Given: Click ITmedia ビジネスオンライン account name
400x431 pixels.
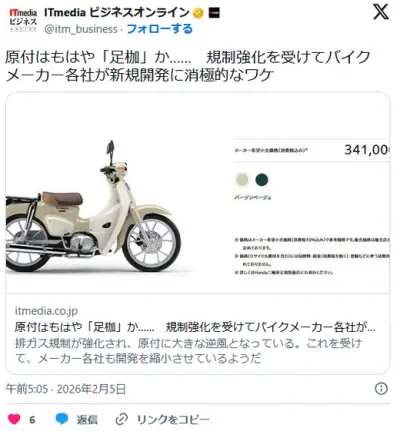Looking at the screenshot, I should pos(117,13).
